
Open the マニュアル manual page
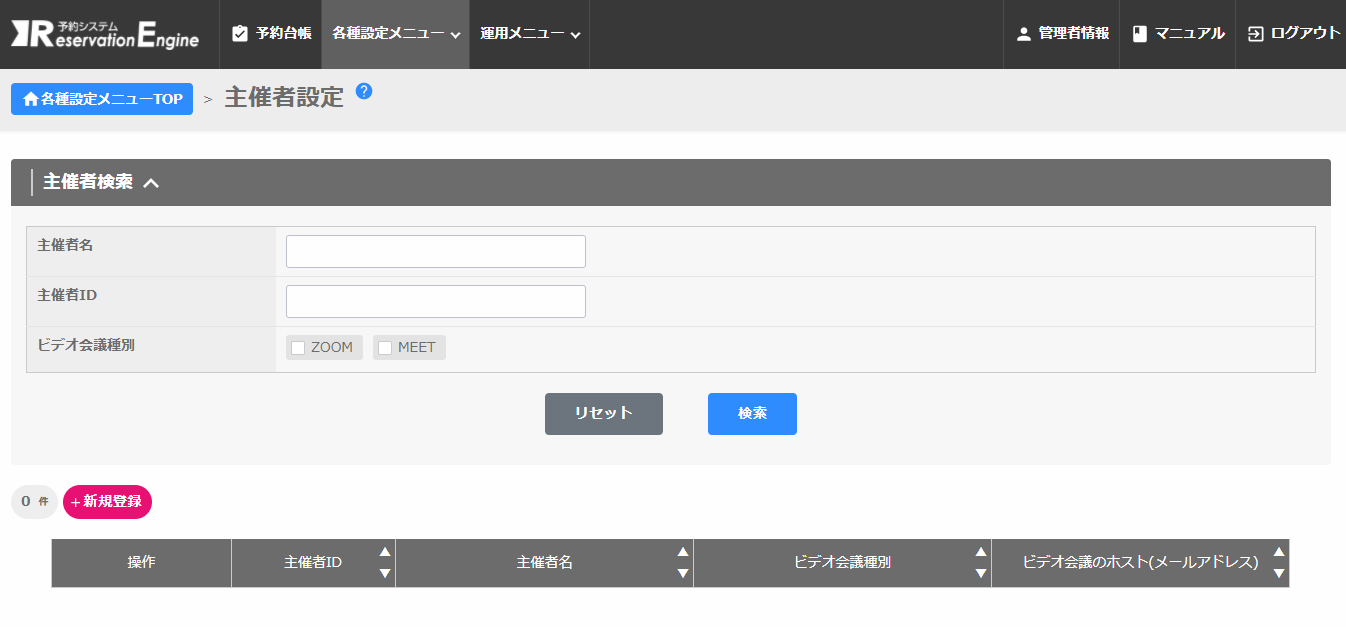pyautogui.click(x=1178, y=34)
